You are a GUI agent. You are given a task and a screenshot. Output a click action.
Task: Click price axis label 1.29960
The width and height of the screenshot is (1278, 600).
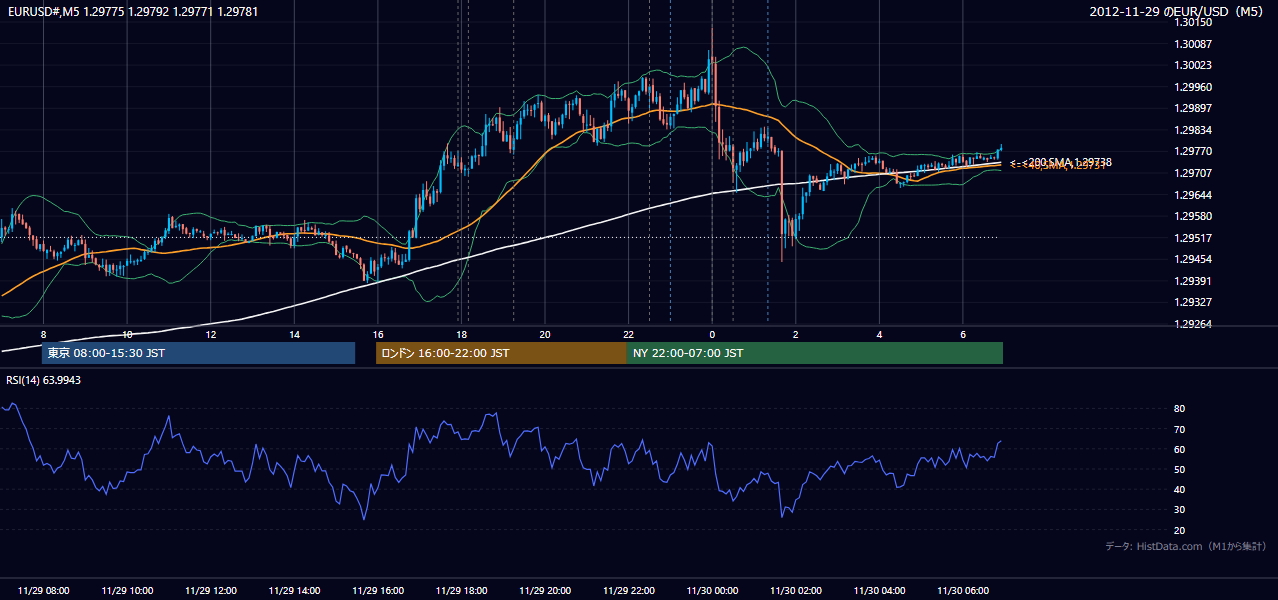[1193, 87]
